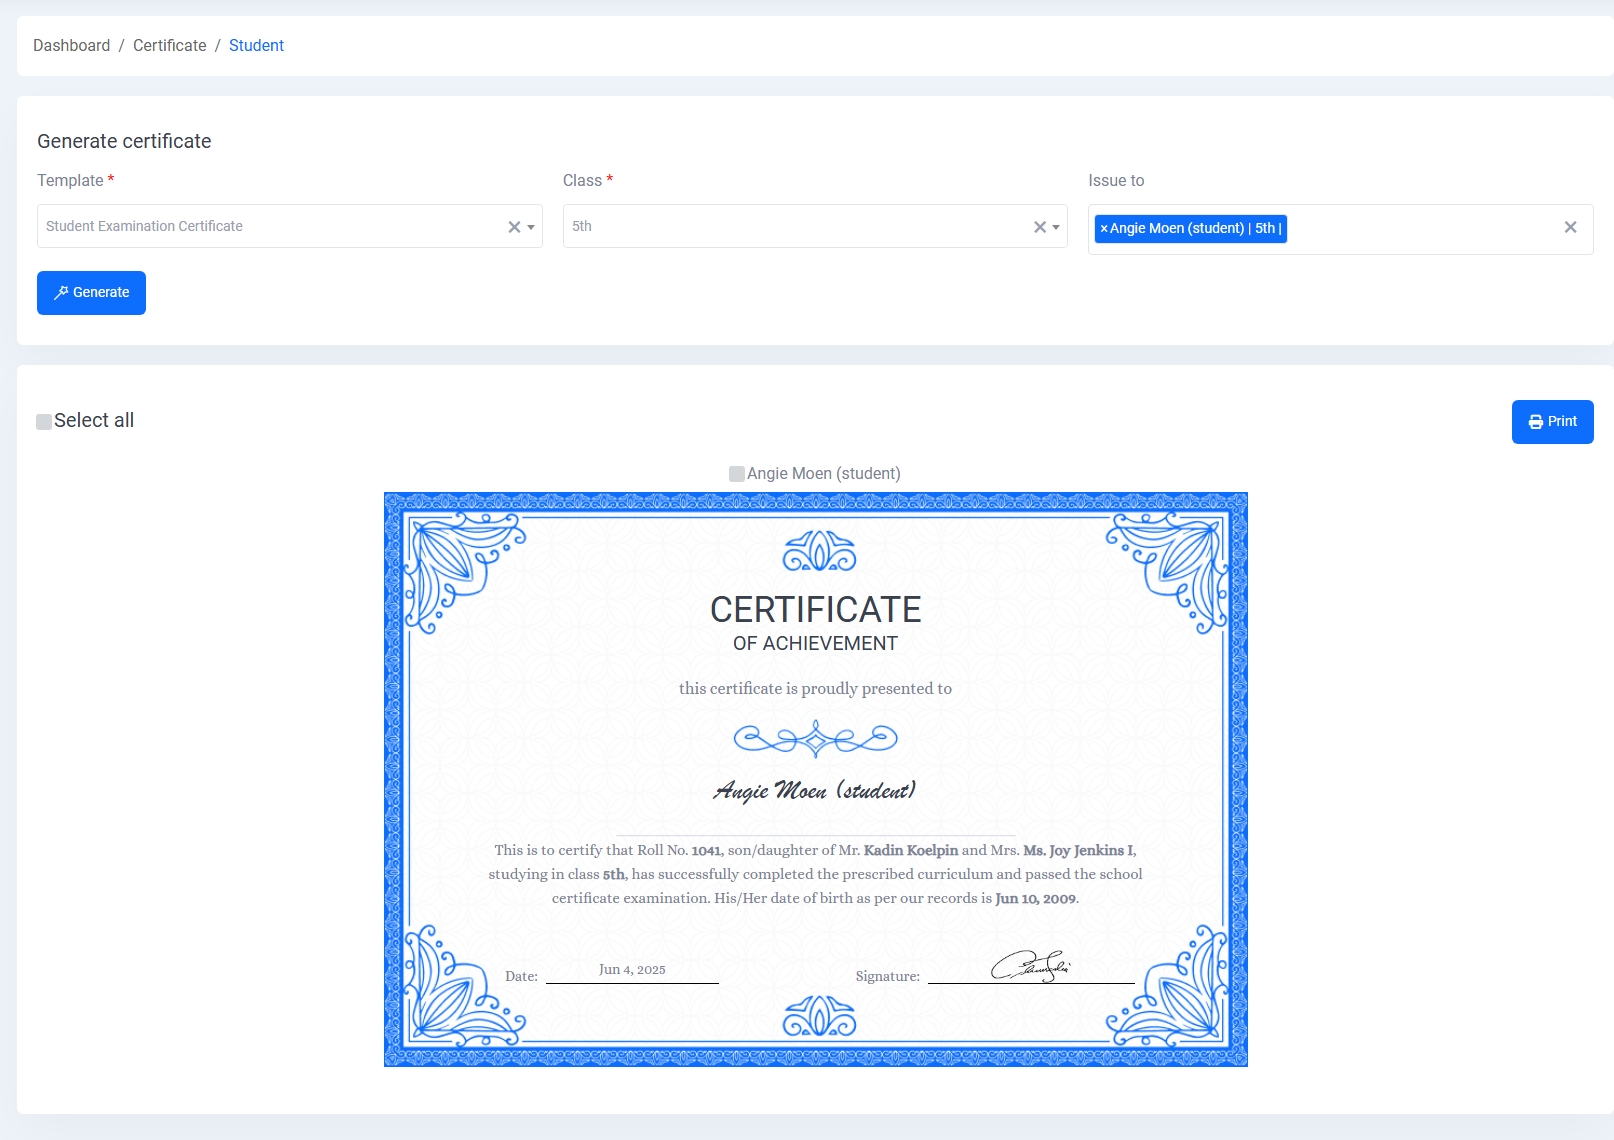Remove the Angie Moen tag from Issue to
Screen dimensions: 1614x1140
pos(1104,228)
